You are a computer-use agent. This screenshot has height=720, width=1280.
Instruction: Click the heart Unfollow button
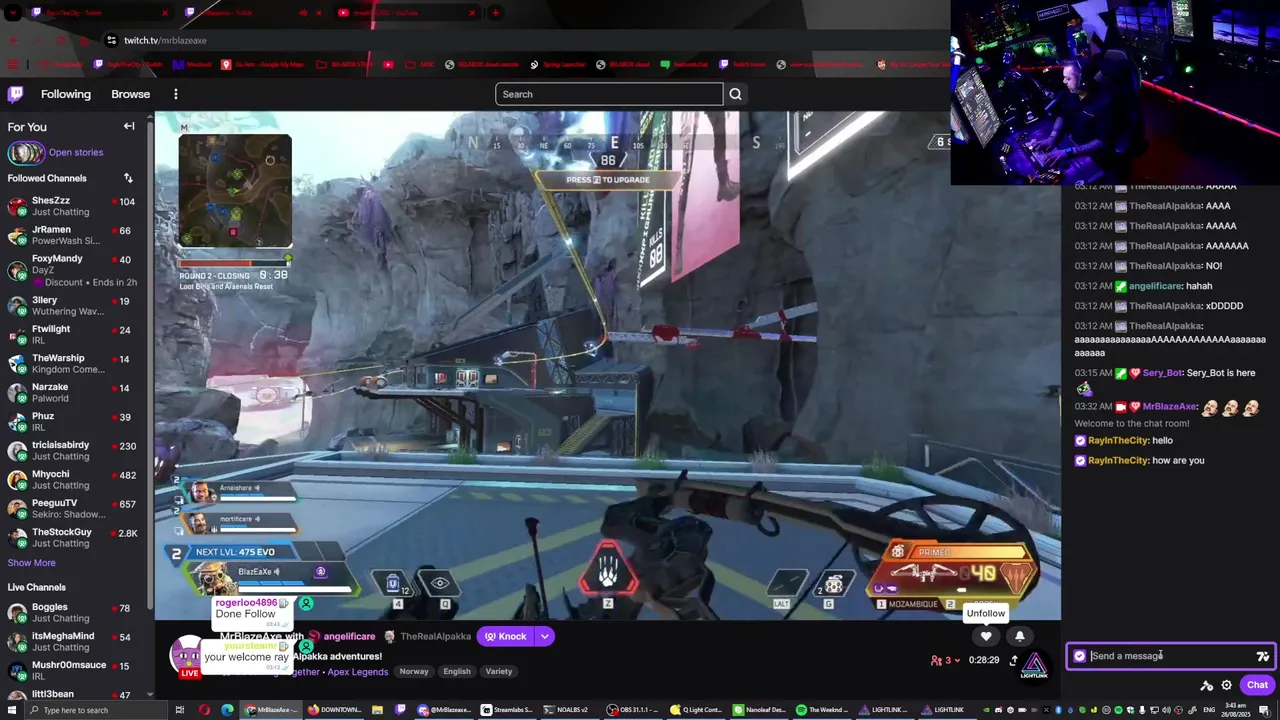[986, 636]
